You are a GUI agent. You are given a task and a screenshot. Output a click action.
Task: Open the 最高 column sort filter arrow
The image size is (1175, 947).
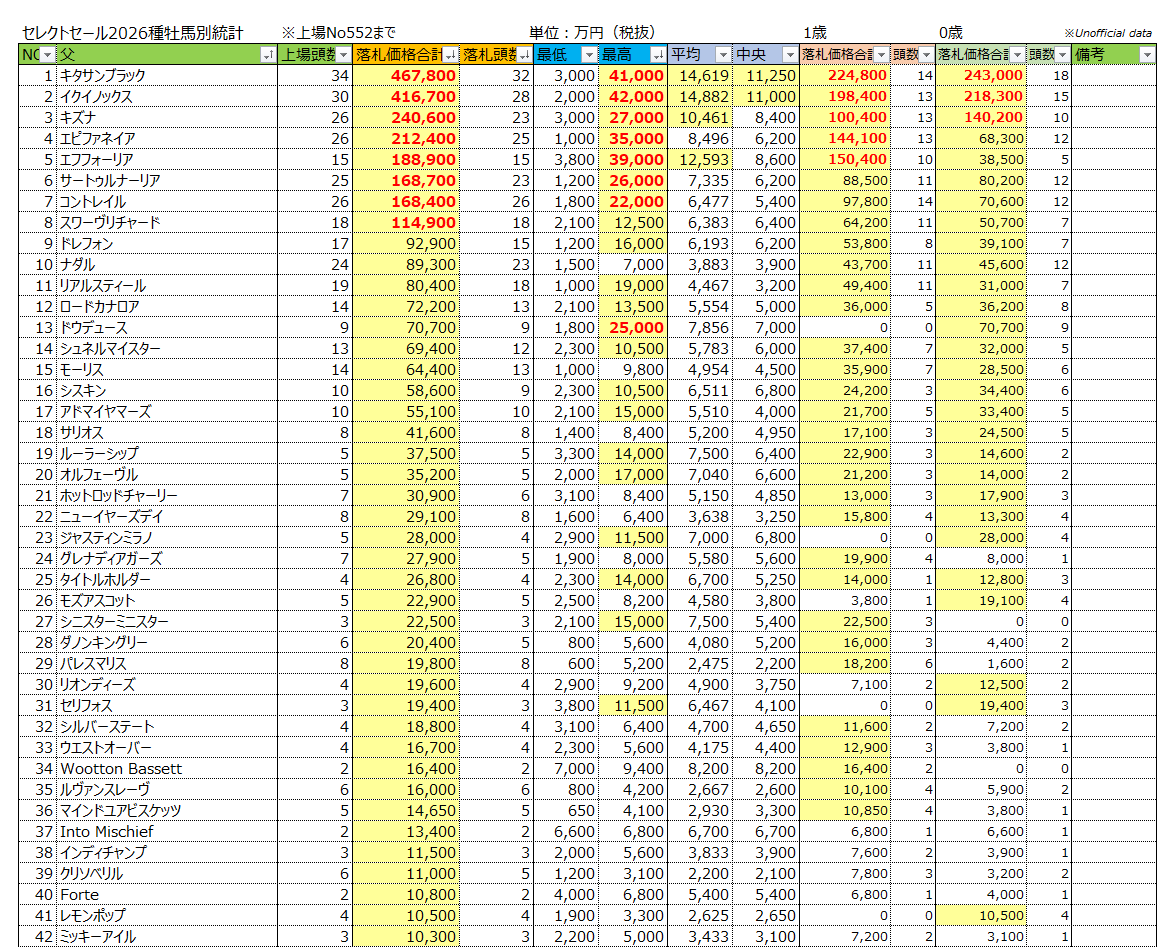coord(657,55)
